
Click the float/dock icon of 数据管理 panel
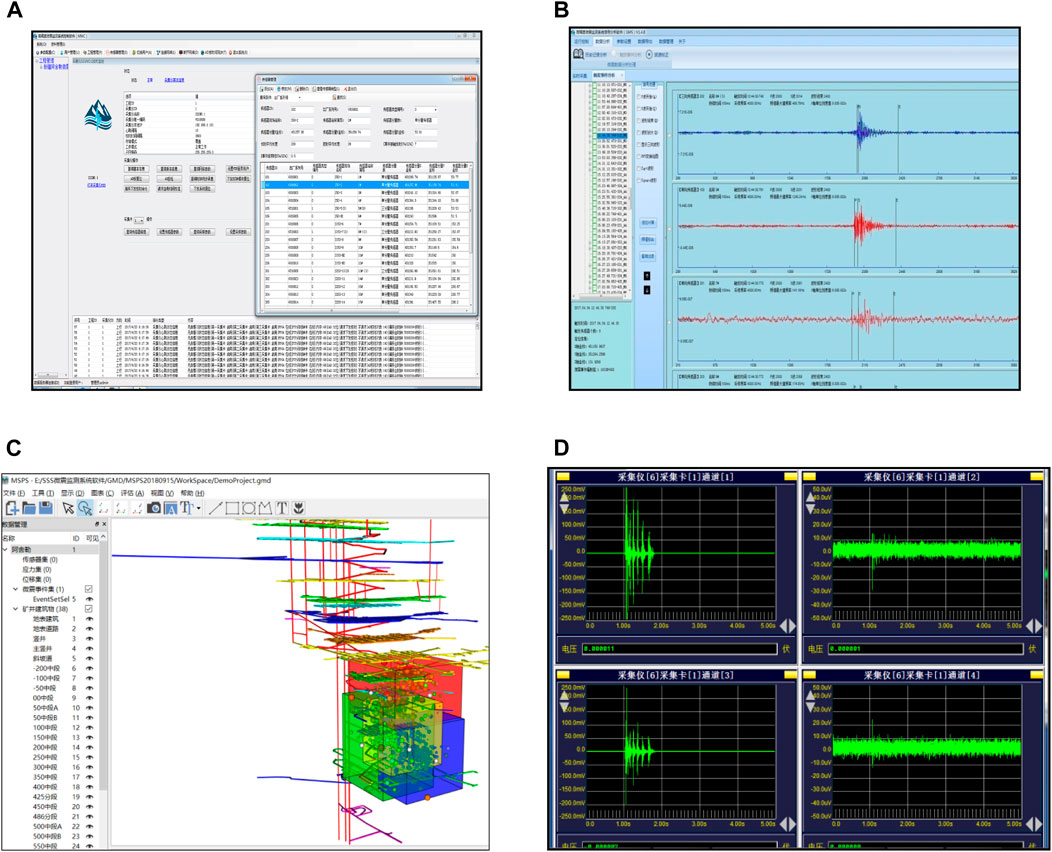coord(97,525)
